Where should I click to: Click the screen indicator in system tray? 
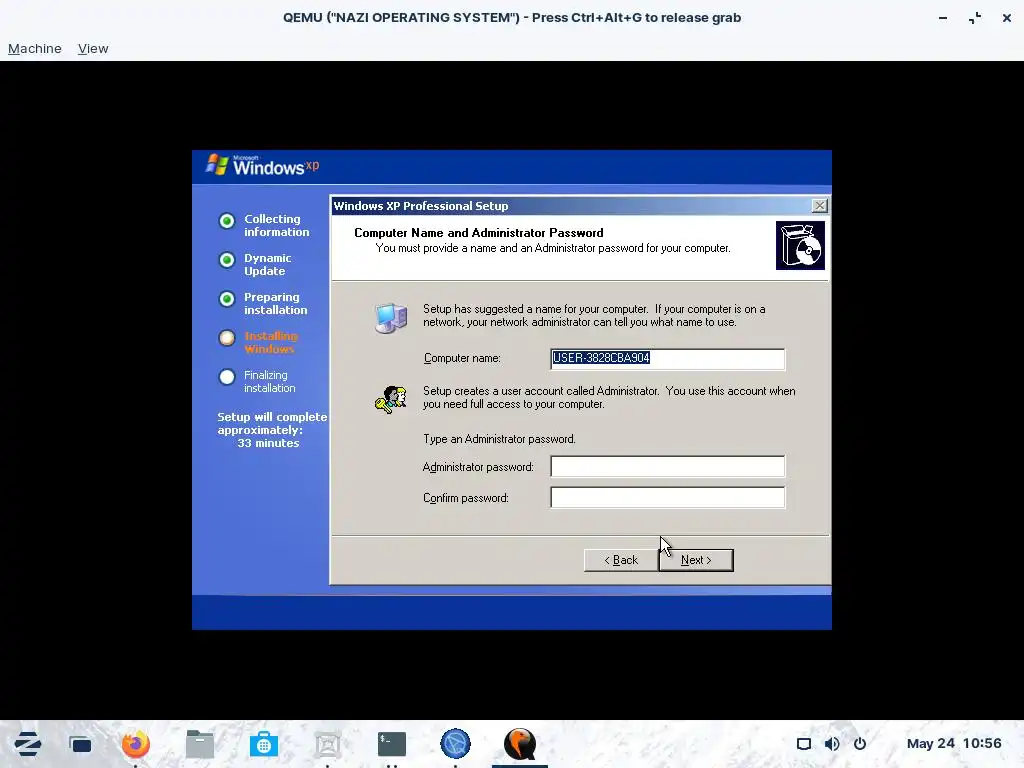pyautogui.click(x=804, y=744)
